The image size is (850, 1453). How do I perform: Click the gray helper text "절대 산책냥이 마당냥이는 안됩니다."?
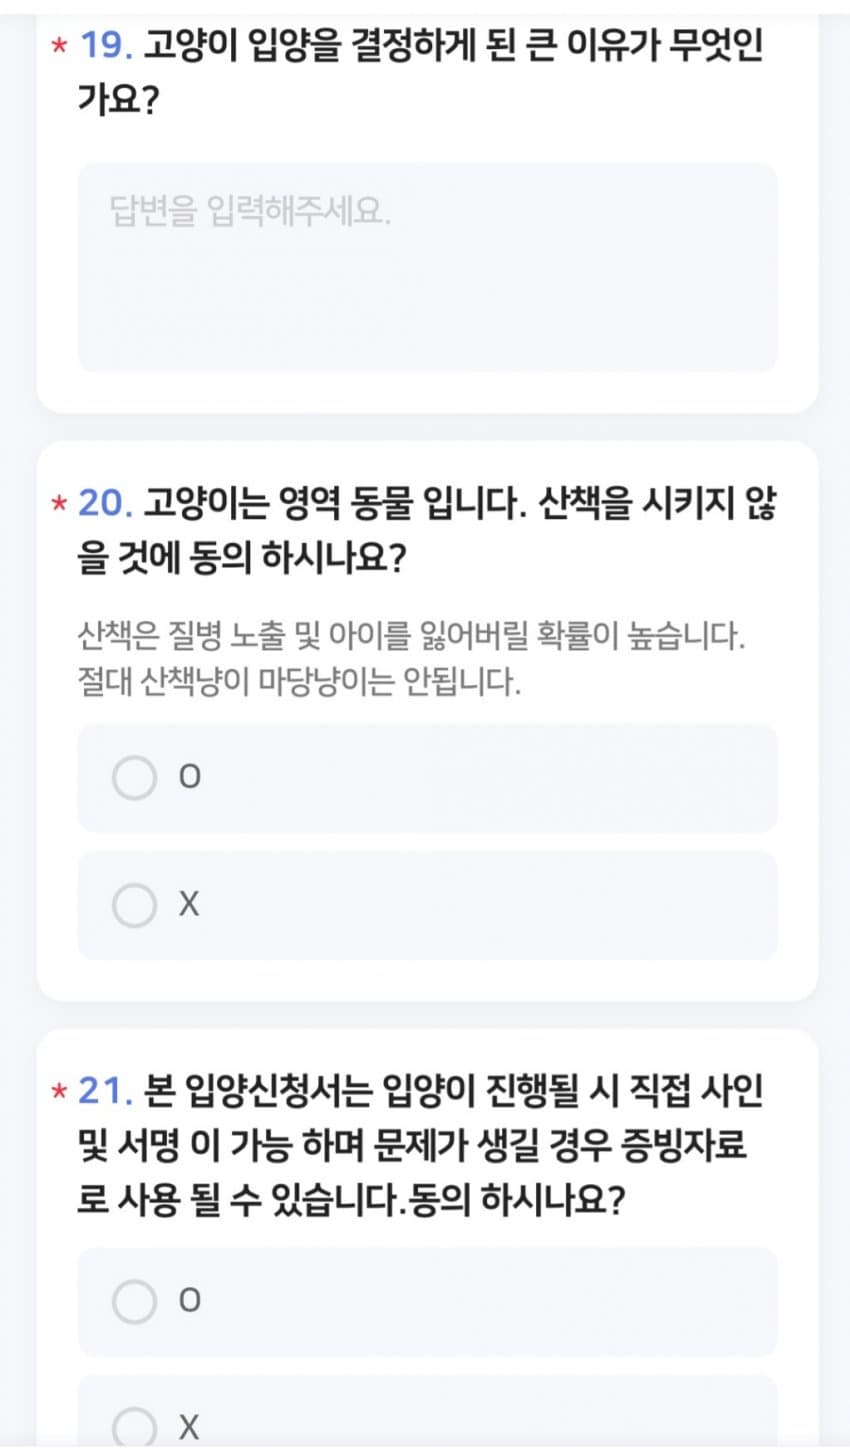(x=299, y=684)
